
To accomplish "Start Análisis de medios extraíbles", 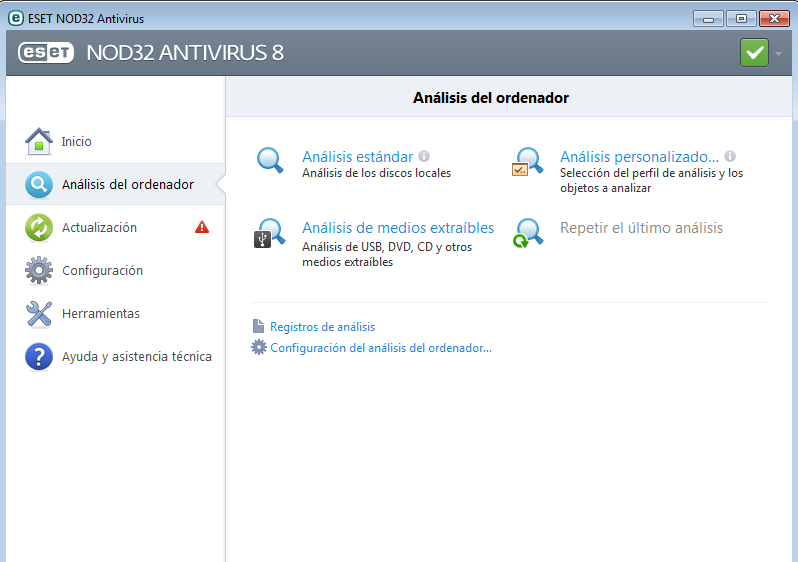I will pos(398,228).
